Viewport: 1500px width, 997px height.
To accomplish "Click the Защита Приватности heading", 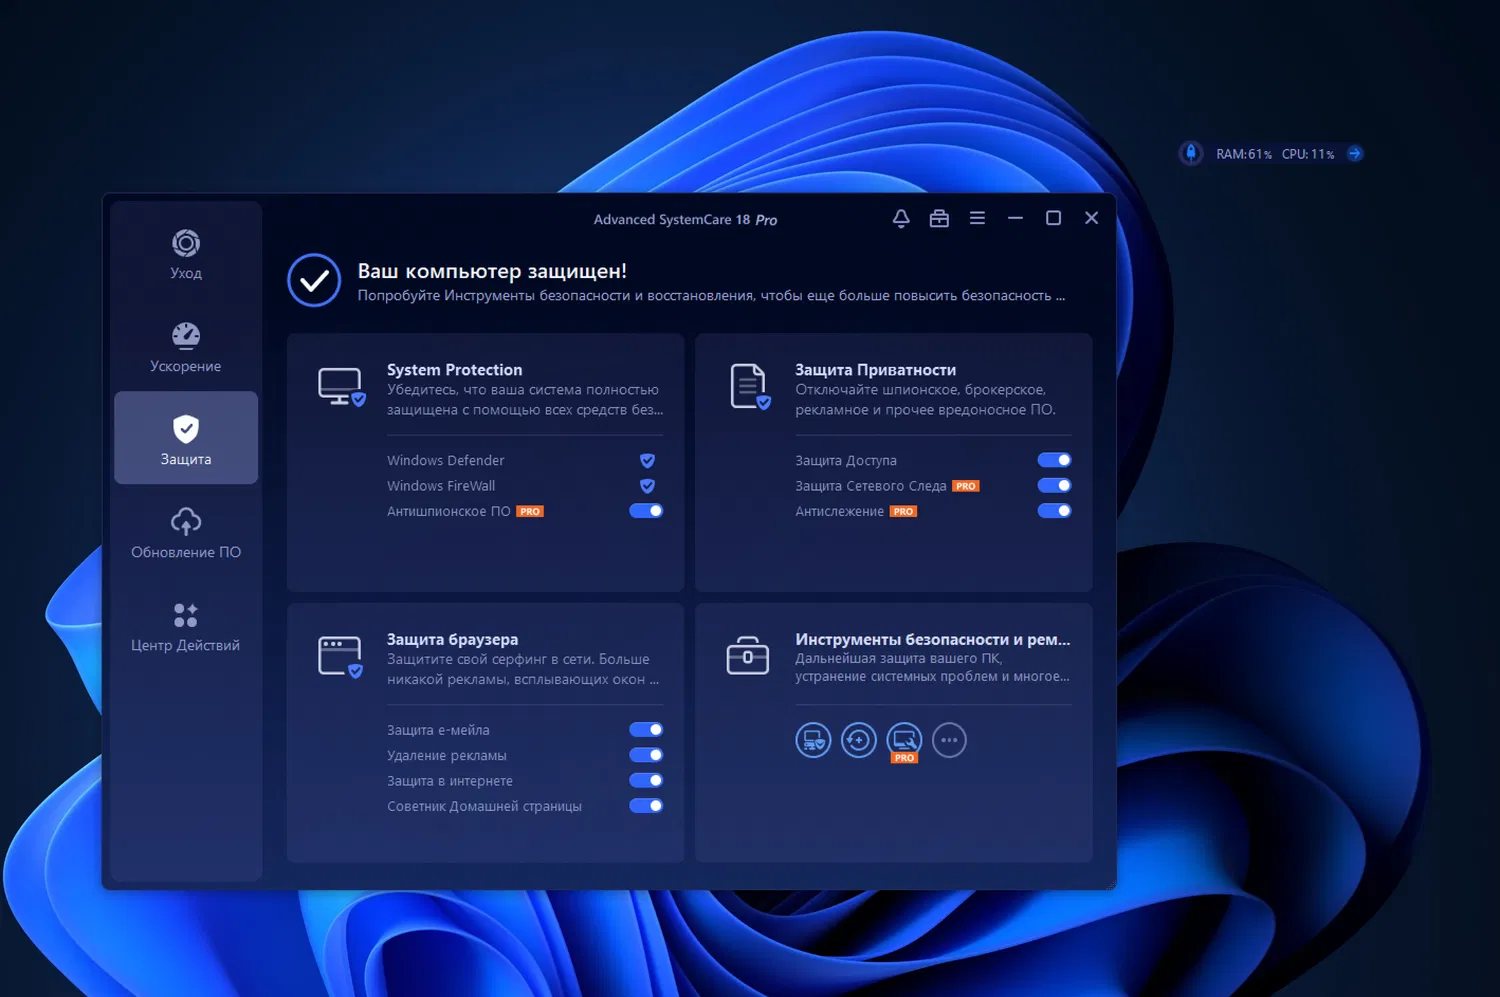I will point(876,370).
